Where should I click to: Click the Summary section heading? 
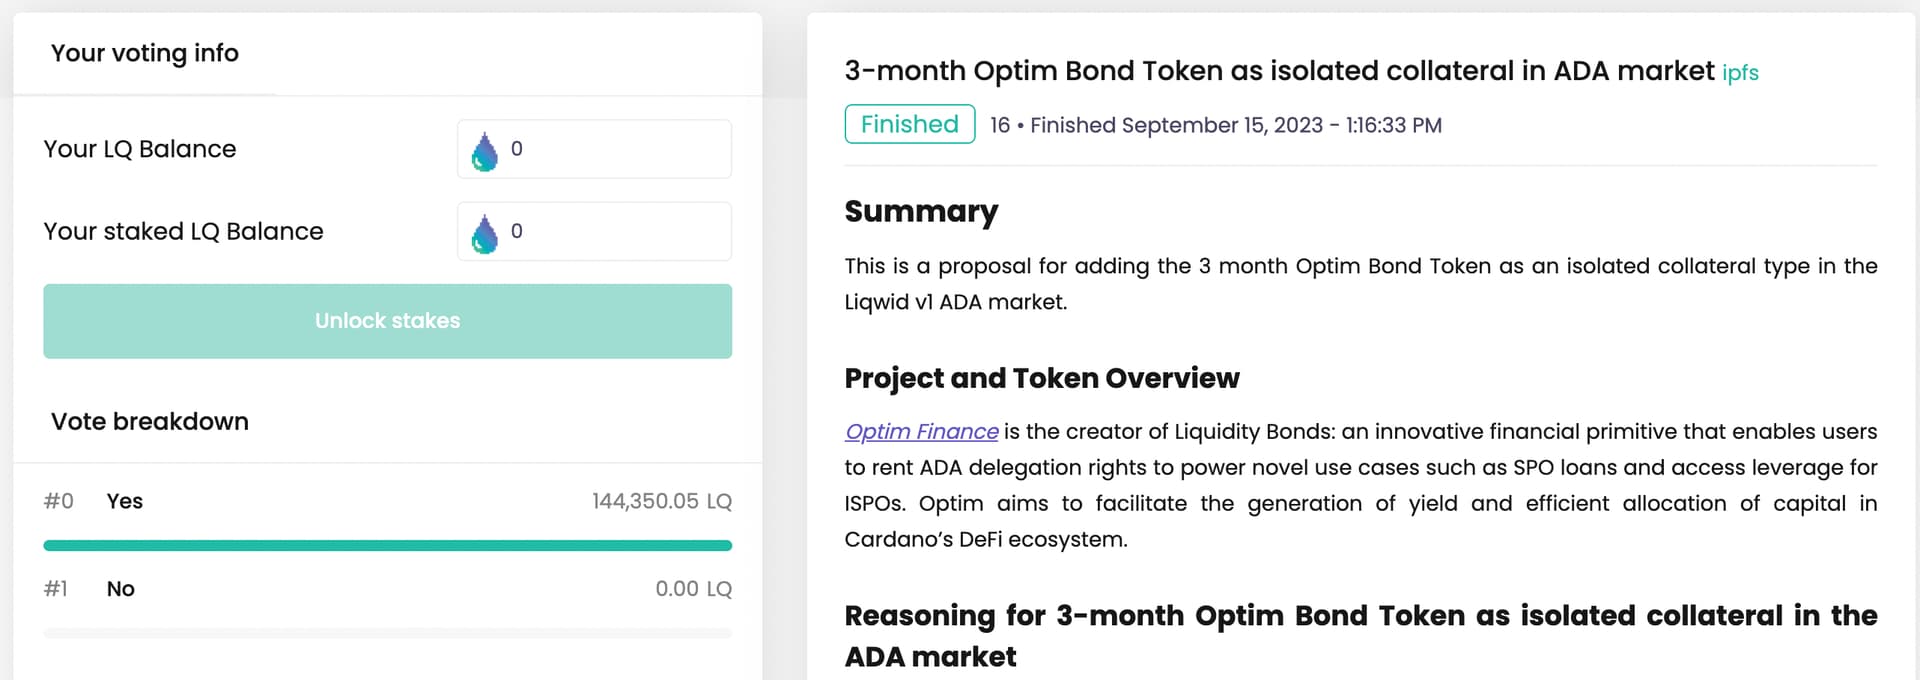click(x=921, y=211)
